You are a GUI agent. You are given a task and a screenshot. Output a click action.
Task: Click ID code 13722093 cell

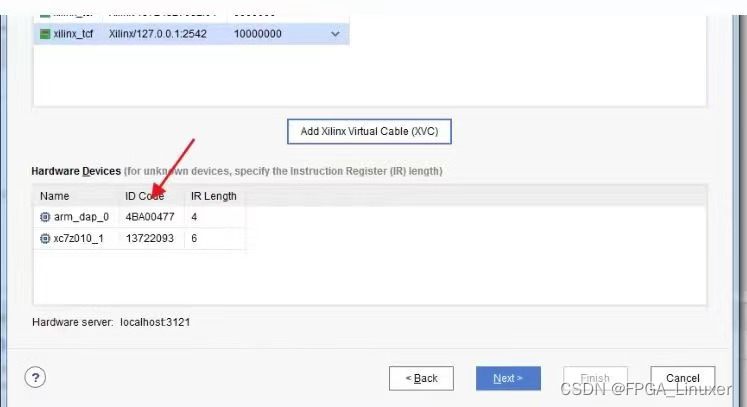(150, 238)
